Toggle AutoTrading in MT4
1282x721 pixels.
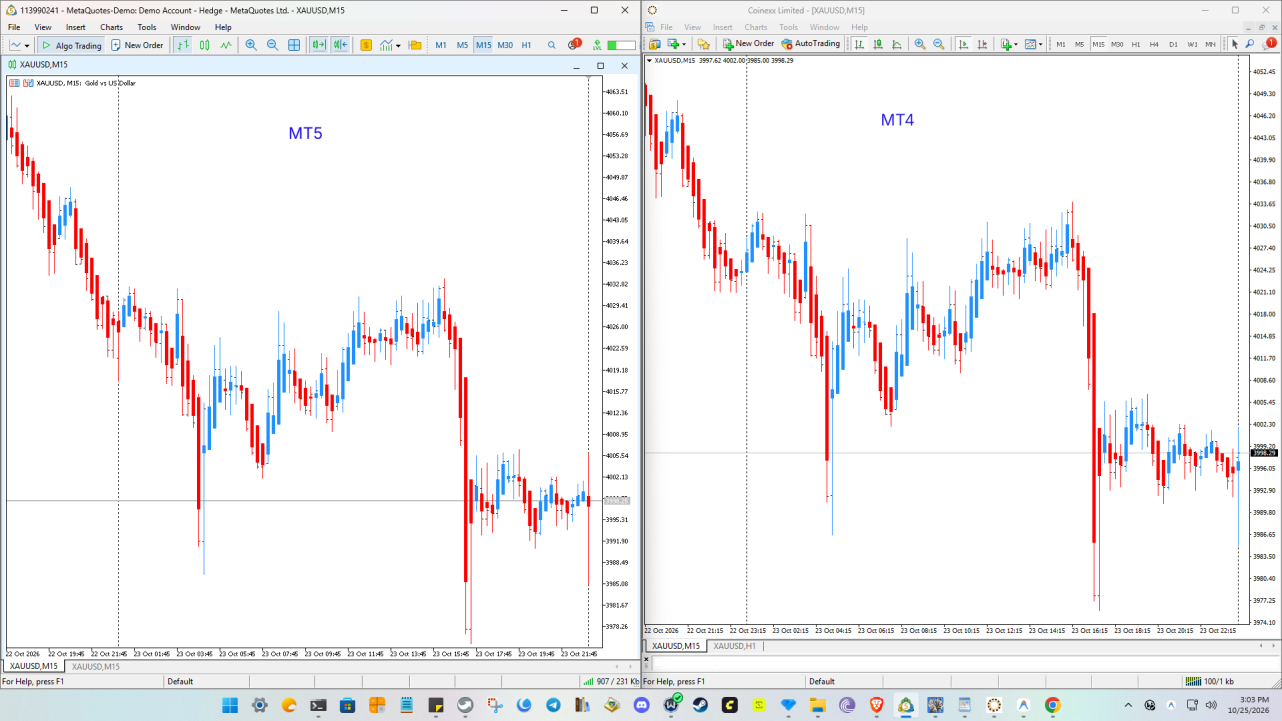click(811, 44)
